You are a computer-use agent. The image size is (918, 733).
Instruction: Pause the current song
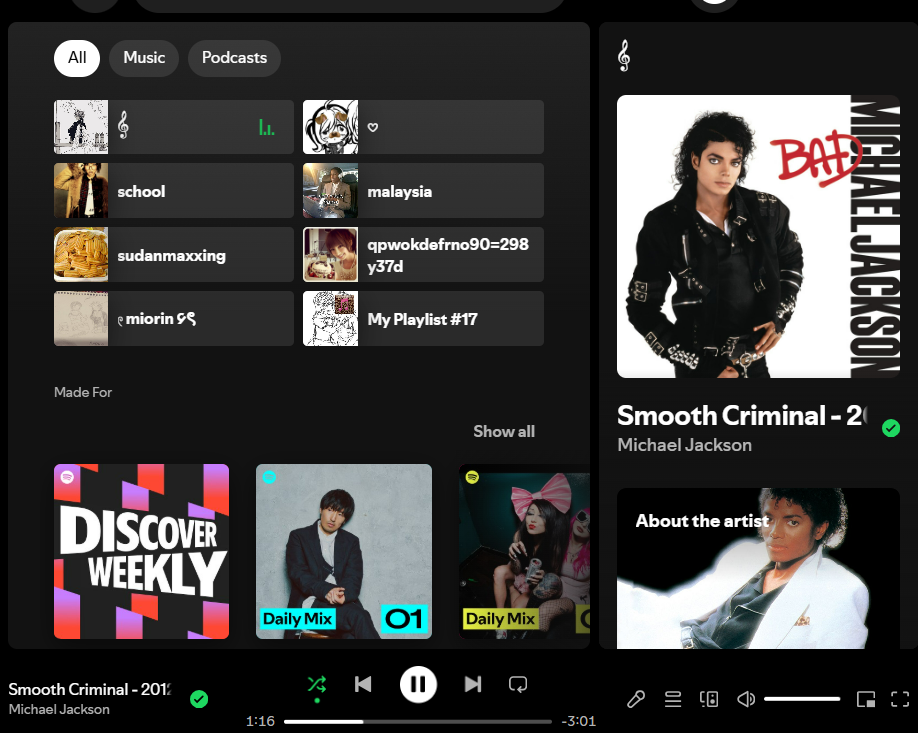(x=418, y=684)
